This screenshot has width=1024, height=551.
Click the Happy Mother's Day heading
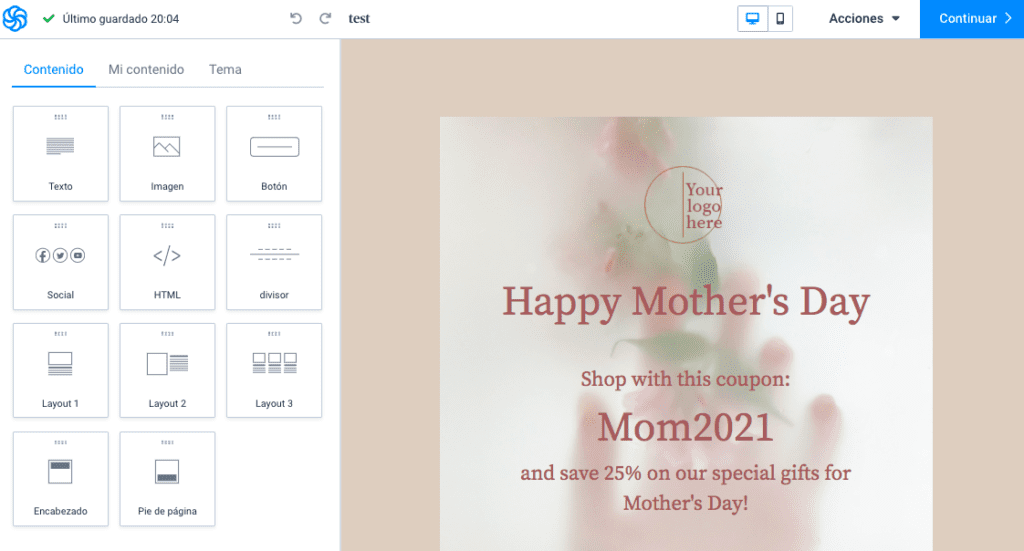click(686, 302)
